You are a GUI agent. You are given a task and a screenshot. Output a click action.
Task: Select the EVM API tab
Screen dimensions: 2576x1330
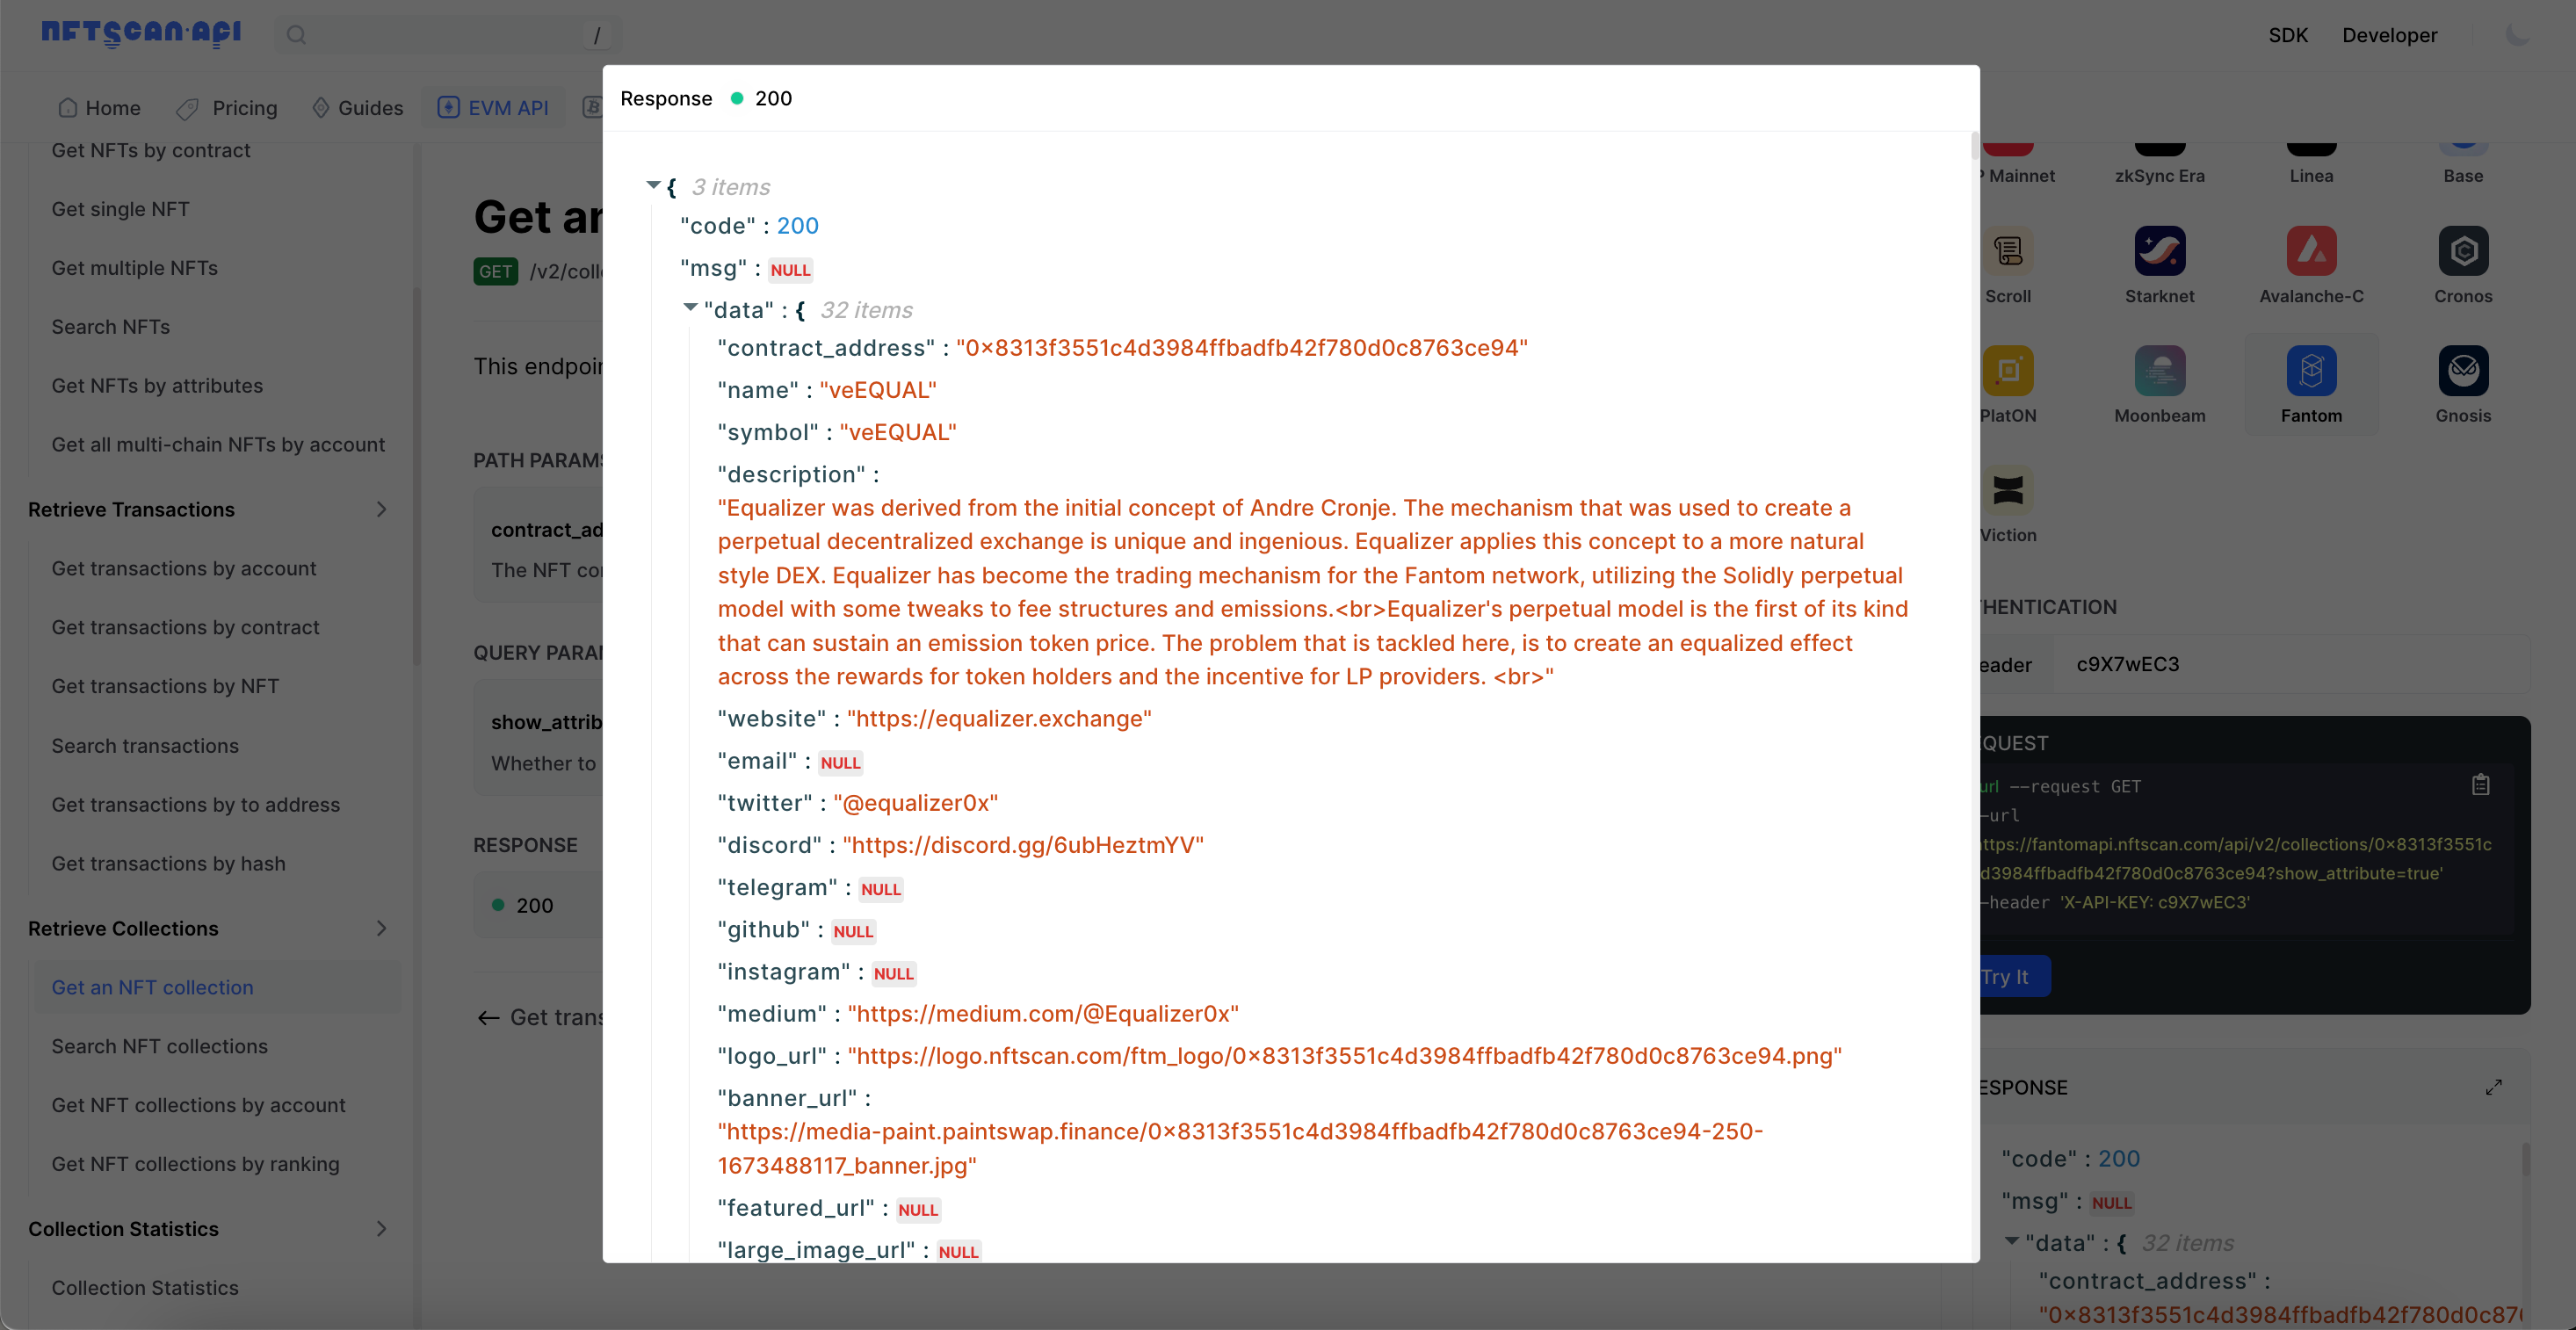[x=494, y=107]
